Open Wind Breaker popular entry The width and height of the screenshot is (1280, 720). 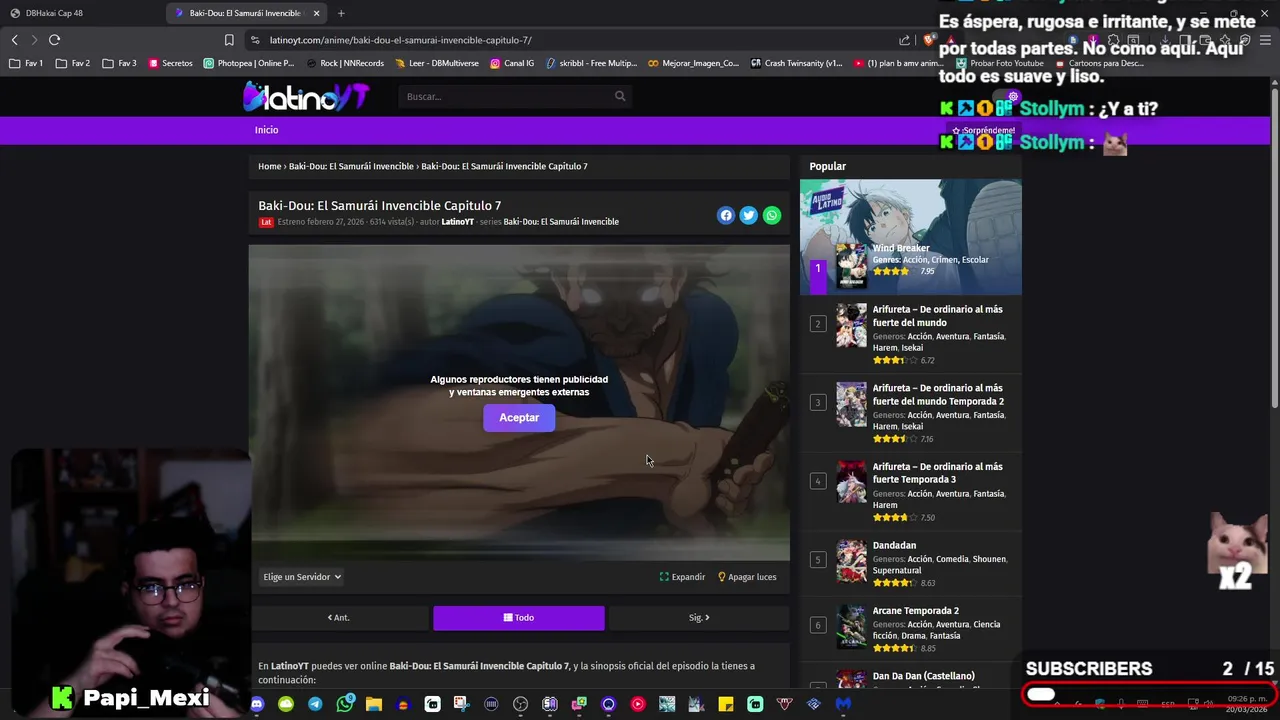click(901, 248)
